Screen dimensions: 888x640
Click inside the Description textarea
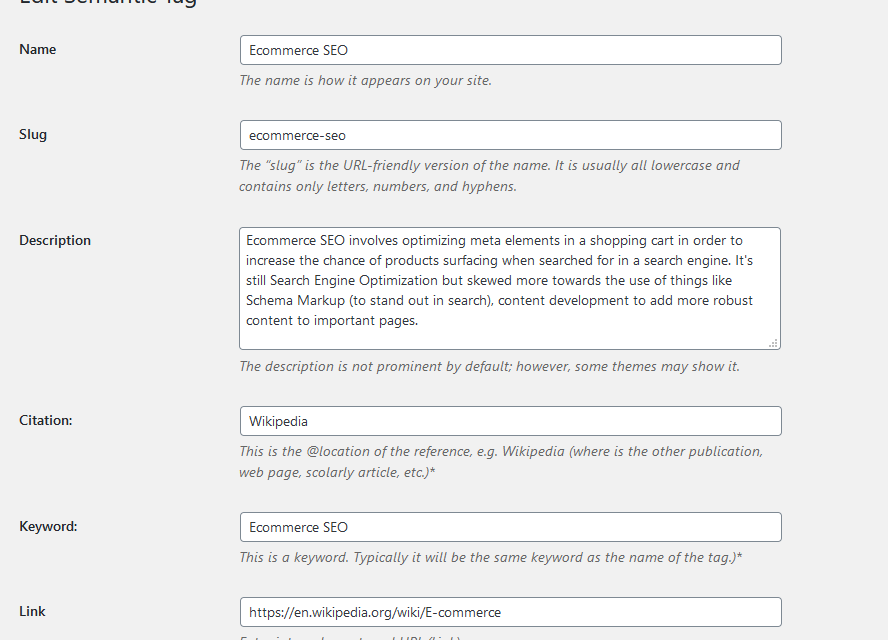pyautogui.click(x=510, y=288)
